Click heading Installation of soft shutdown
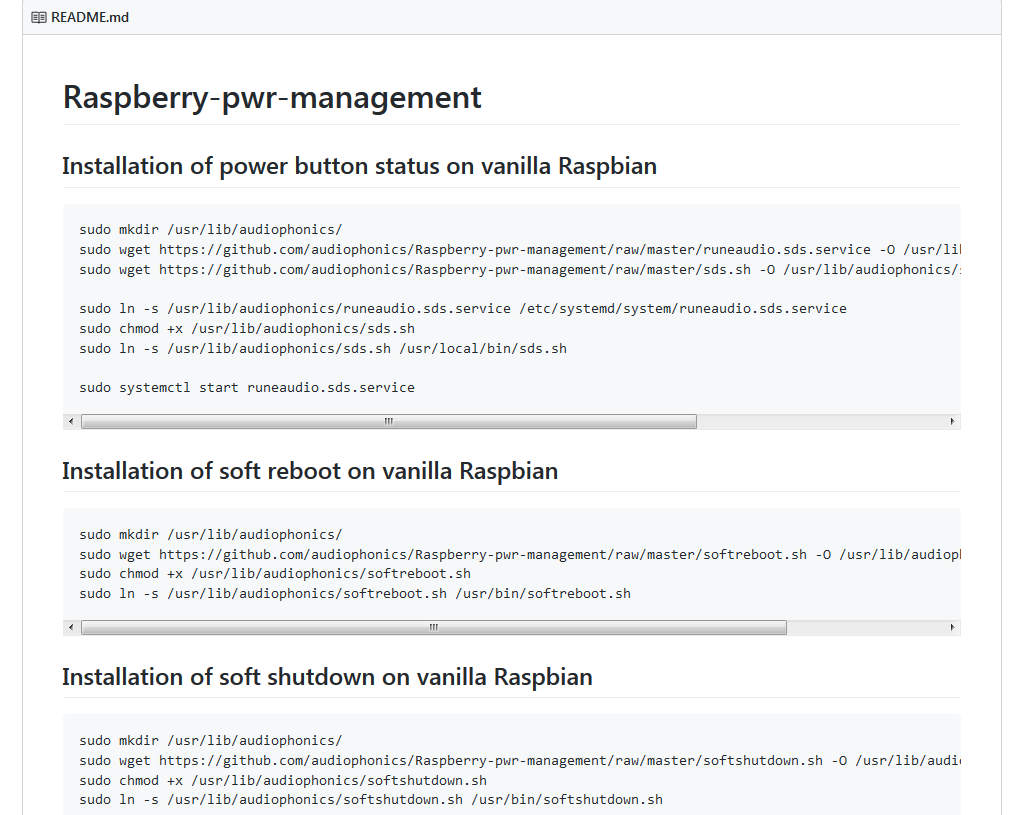 [327, 677]
